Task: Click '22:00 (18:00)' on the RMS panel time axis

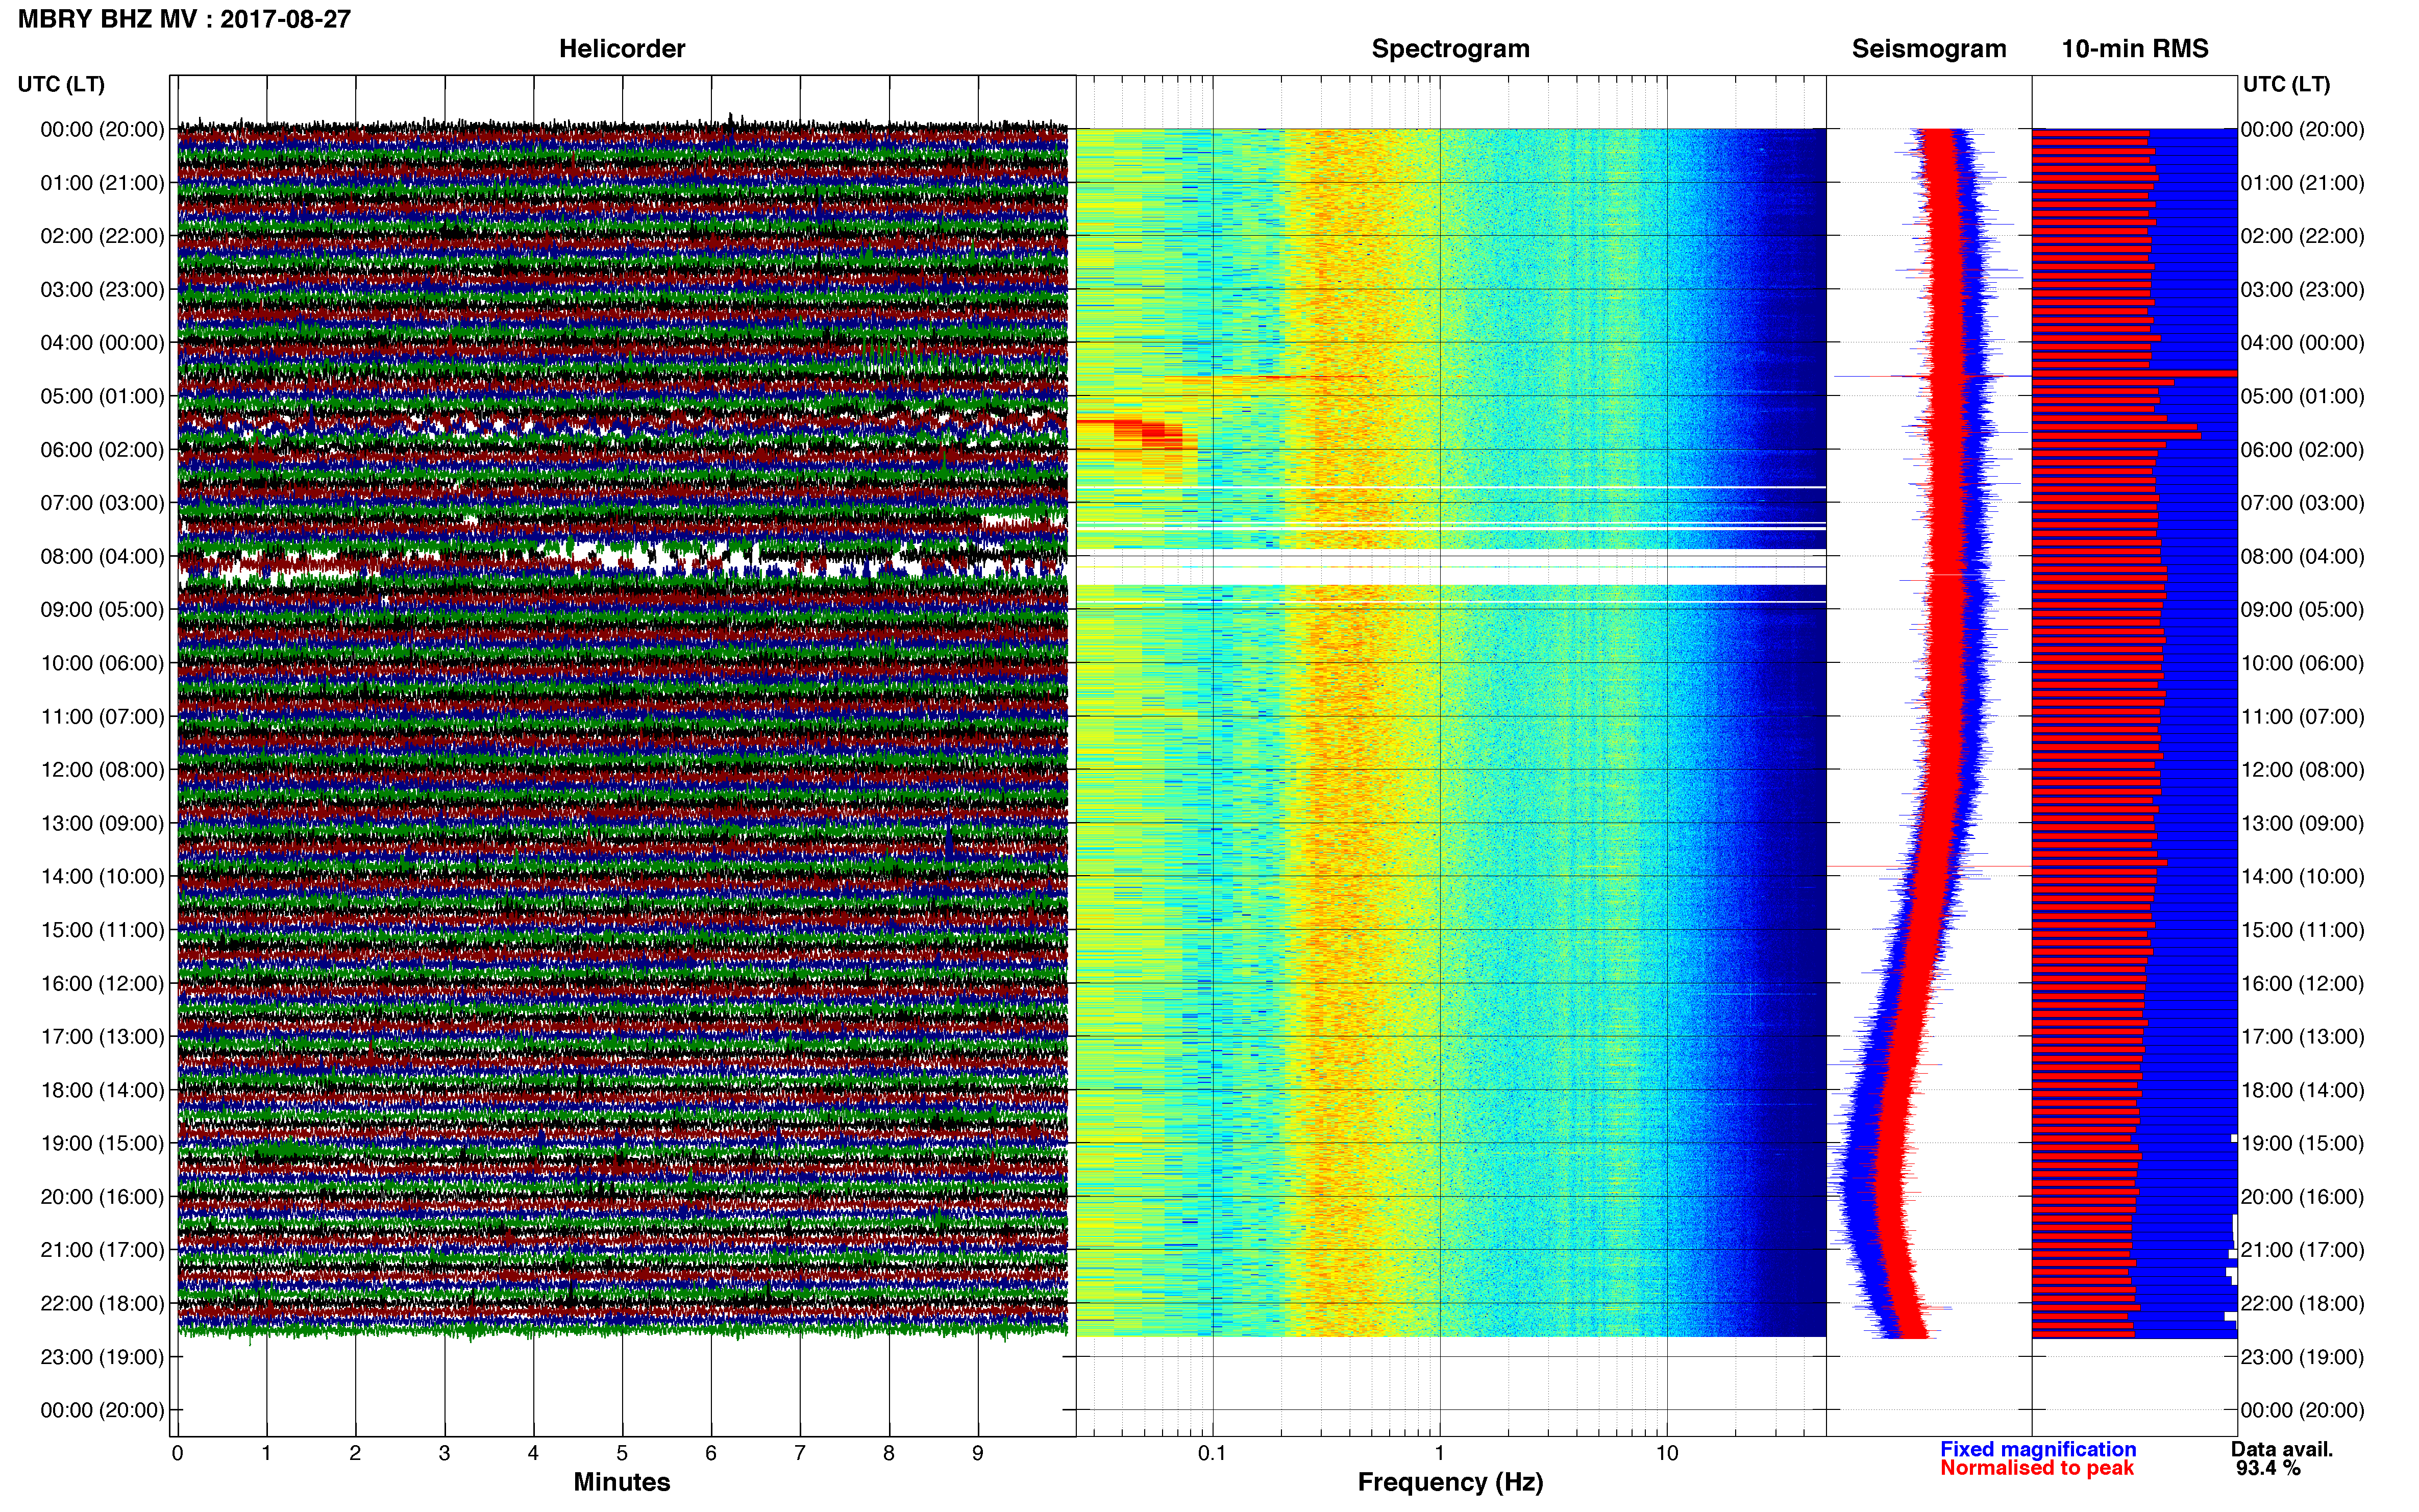Action: point(2303,1304)
